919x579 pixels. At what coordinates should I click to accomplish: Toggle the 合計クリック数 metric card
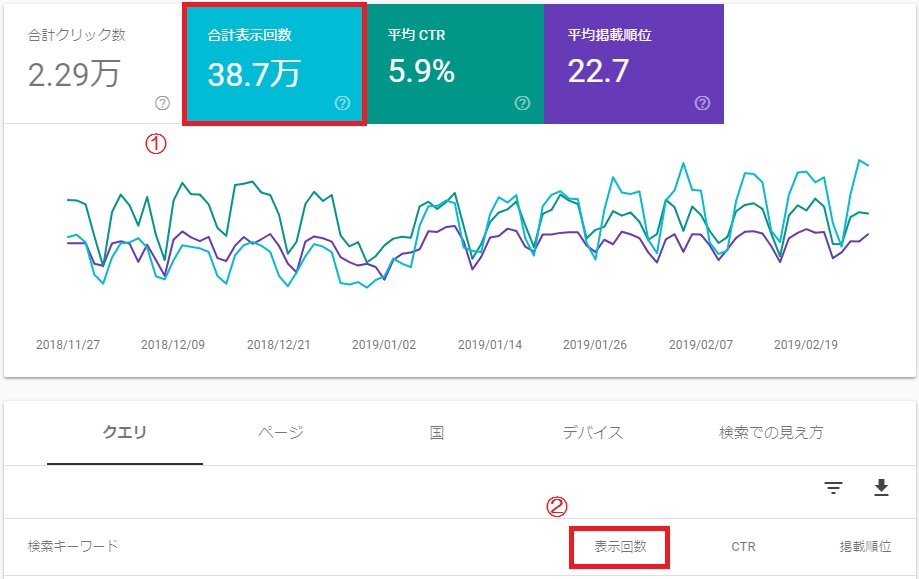92,62
